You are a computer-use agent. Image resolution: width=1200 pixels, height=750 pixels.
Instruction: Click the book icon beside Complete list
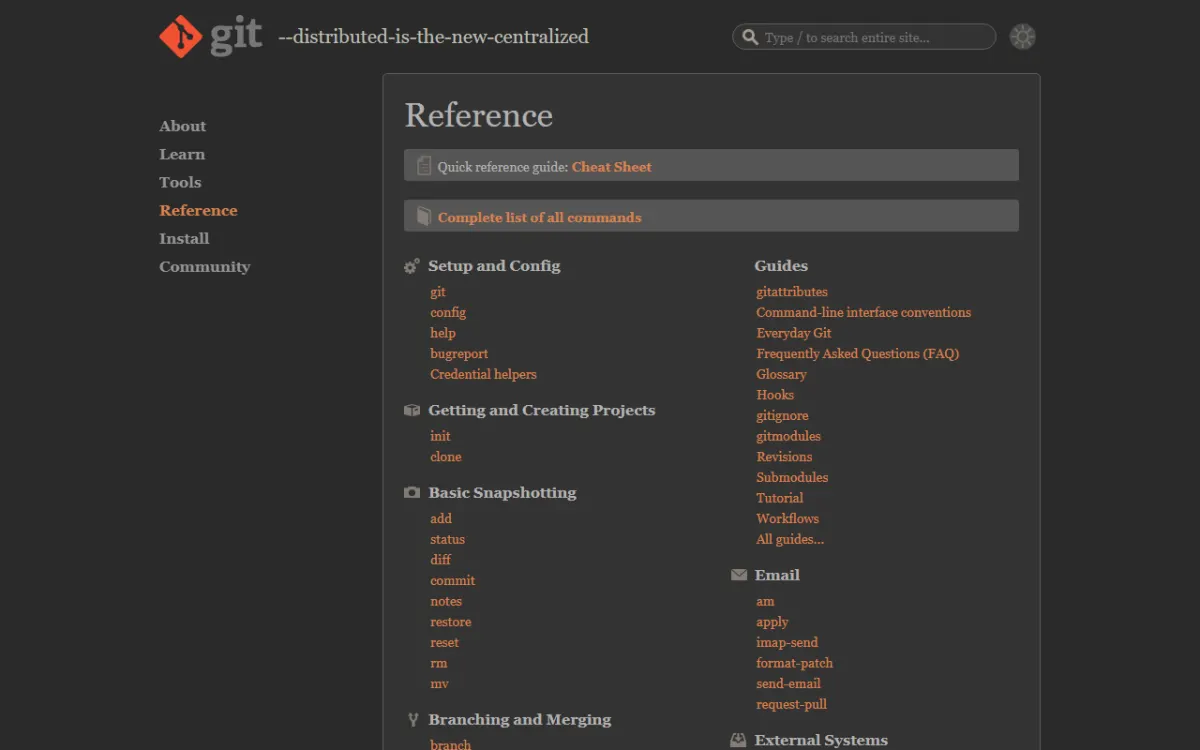pyautogui.click(x=424, y=216)
